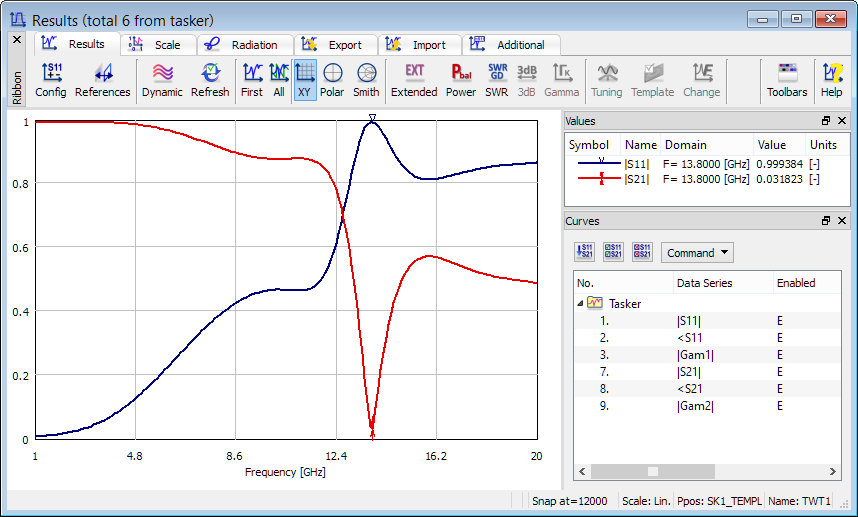The width and height of the screenshot is (858, 517).
Task: Select the |Gam2| data series row
Action: pyautogui.click(x=708, y=405)
